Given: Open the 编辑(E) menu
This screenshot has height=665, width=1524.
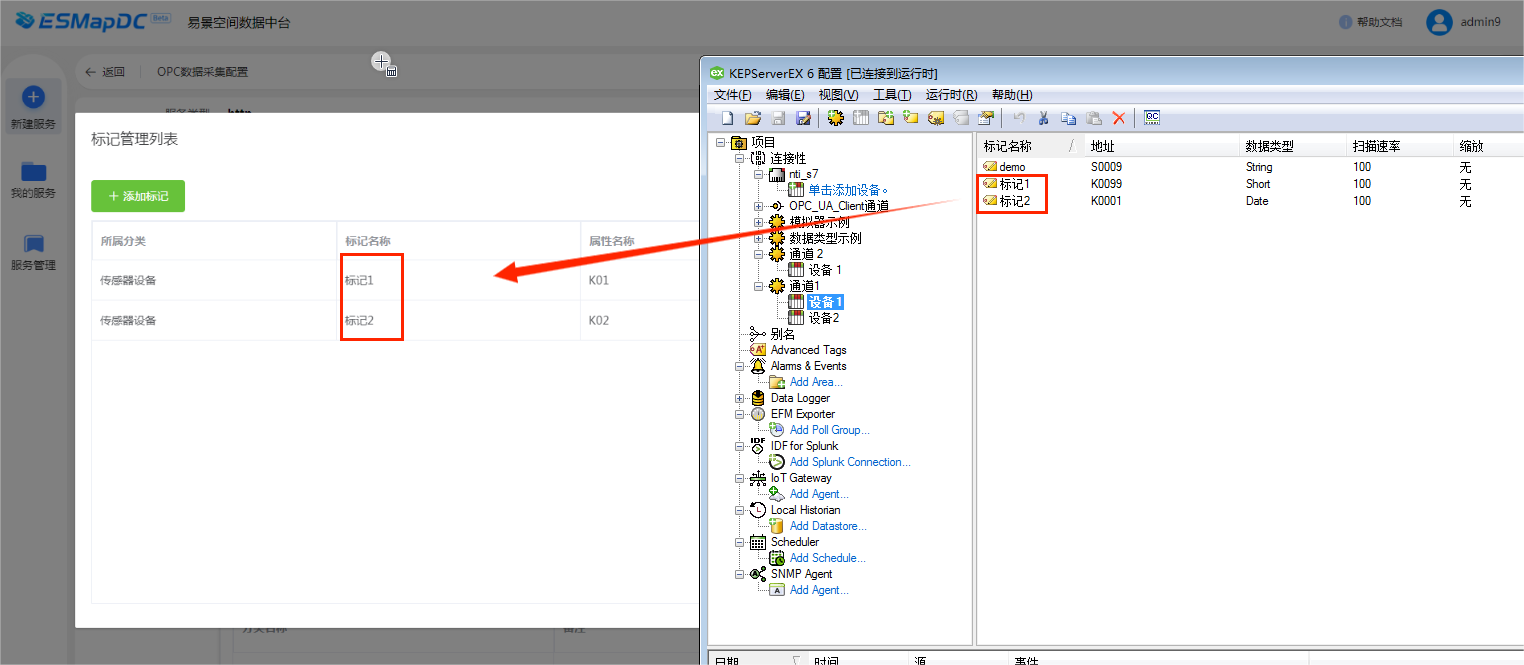Looking at the screenshot, I should 785,95.
